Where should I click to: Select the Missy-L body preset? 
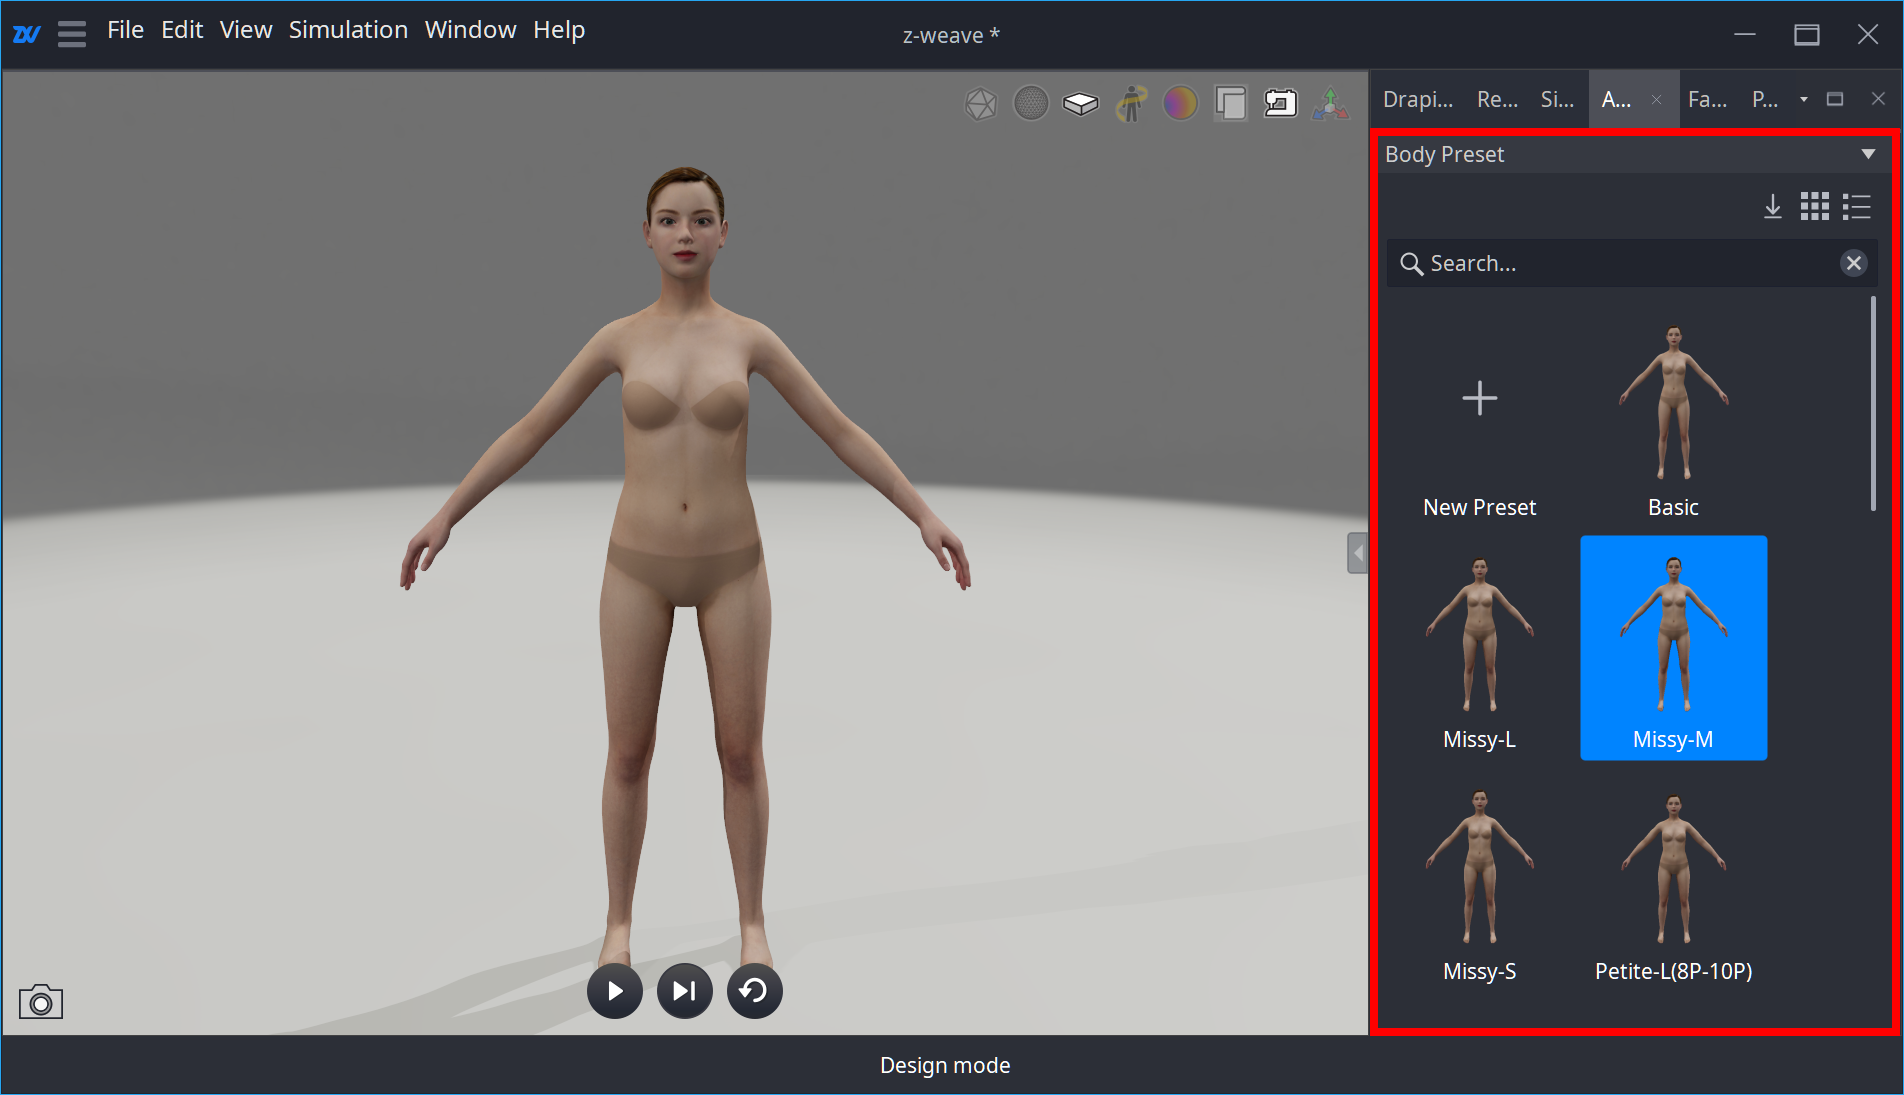click(1479, 648)
